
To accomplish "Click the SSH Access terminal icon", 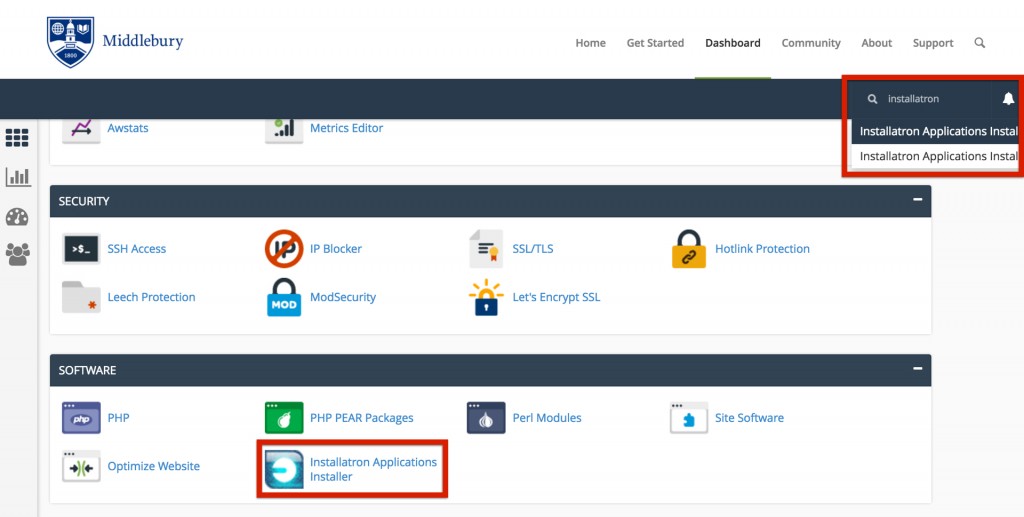I will tap(81, 249).
